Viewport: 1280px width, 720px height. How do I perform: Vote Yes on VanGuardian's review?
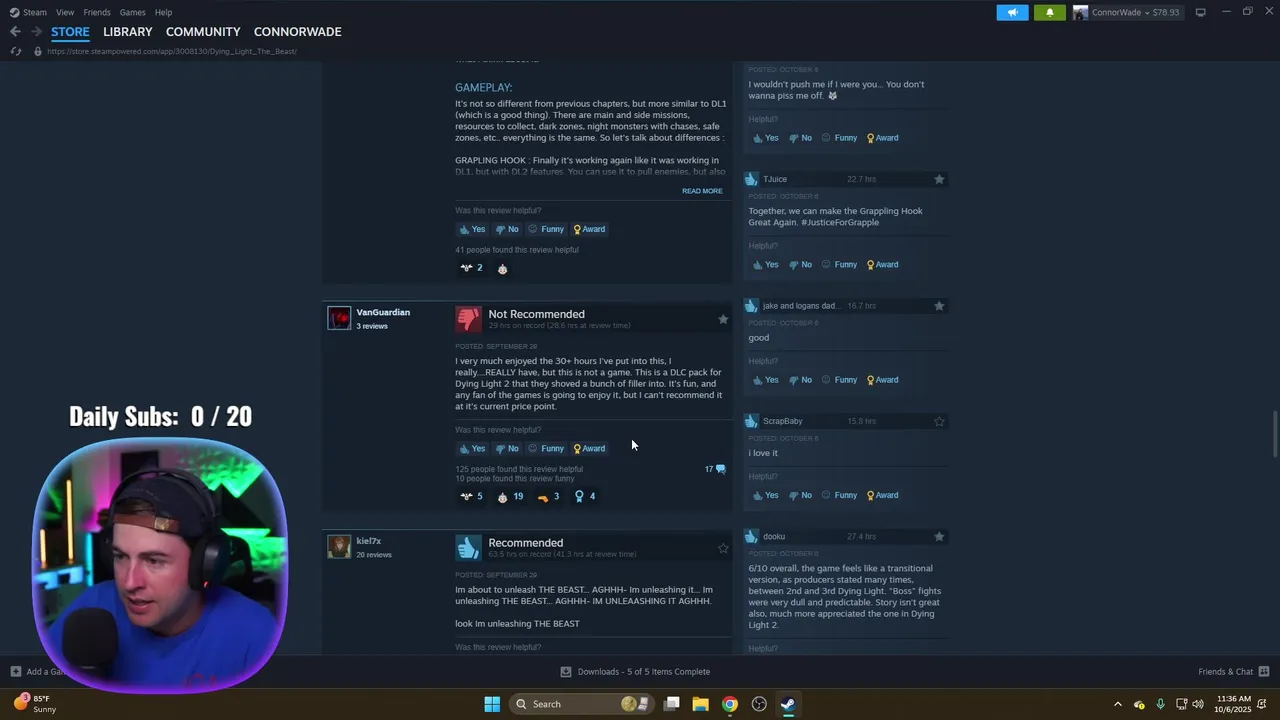pyautogui.click(x=472, y=448)
